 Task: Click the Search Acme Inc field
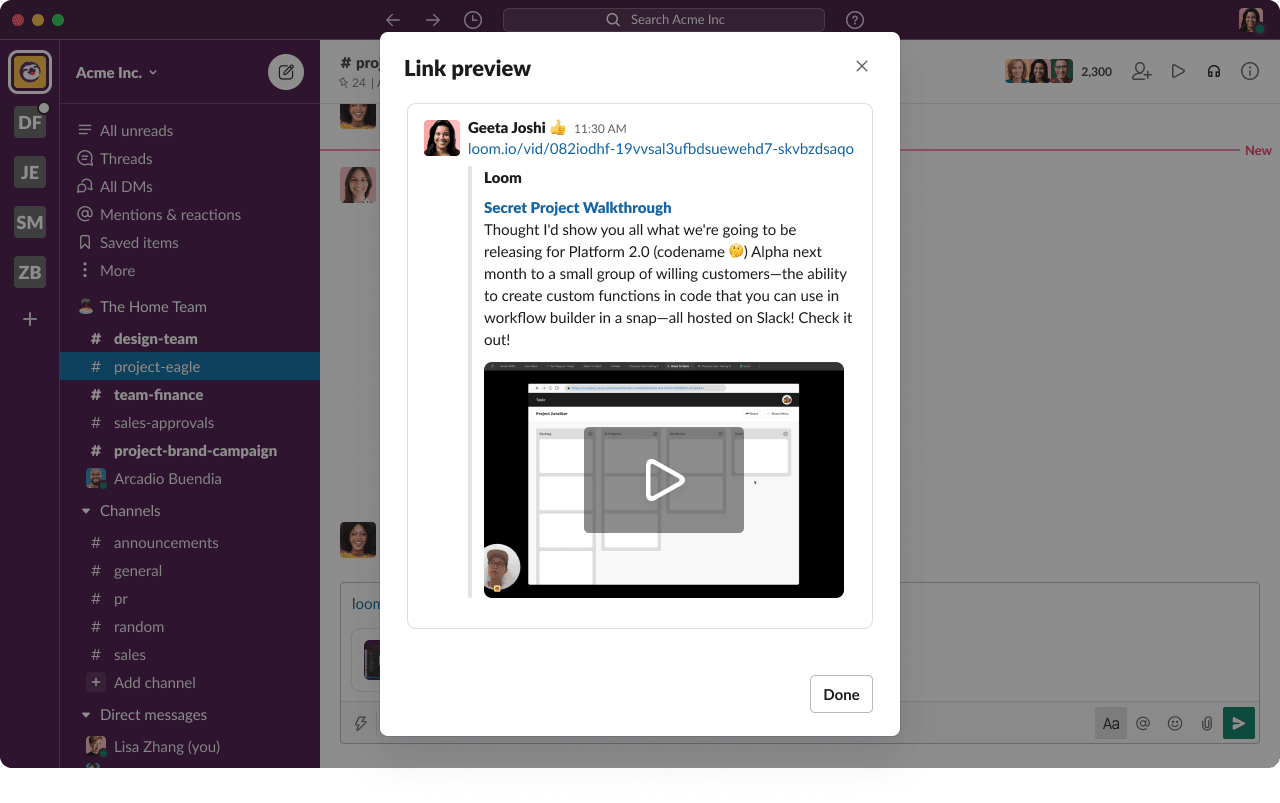coord(664,20)
